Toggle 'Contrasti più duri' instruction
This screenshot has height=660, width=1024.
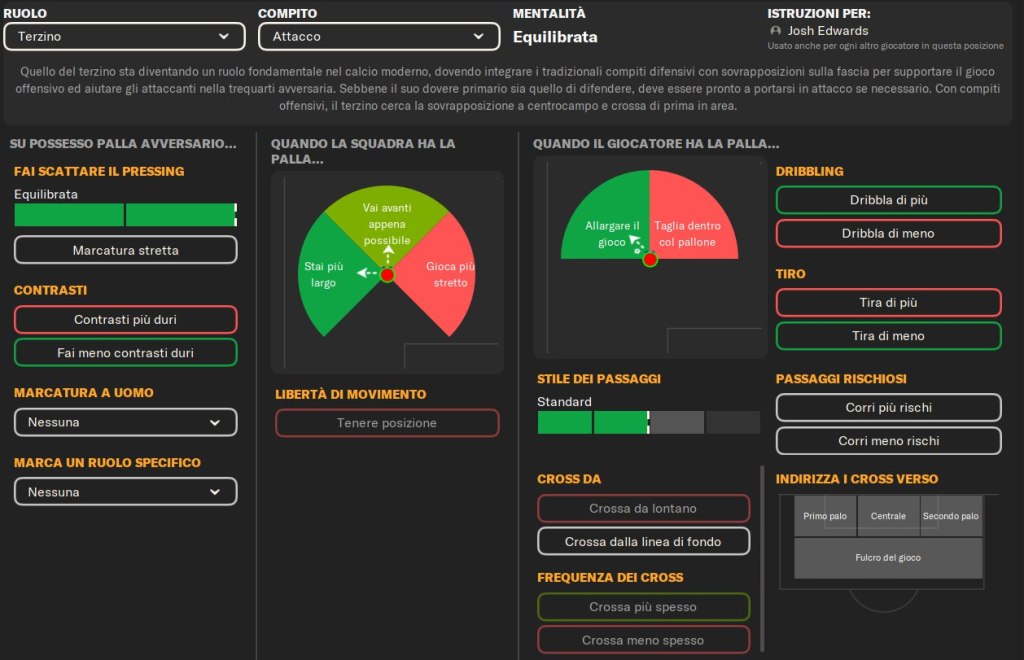point(125,320)
